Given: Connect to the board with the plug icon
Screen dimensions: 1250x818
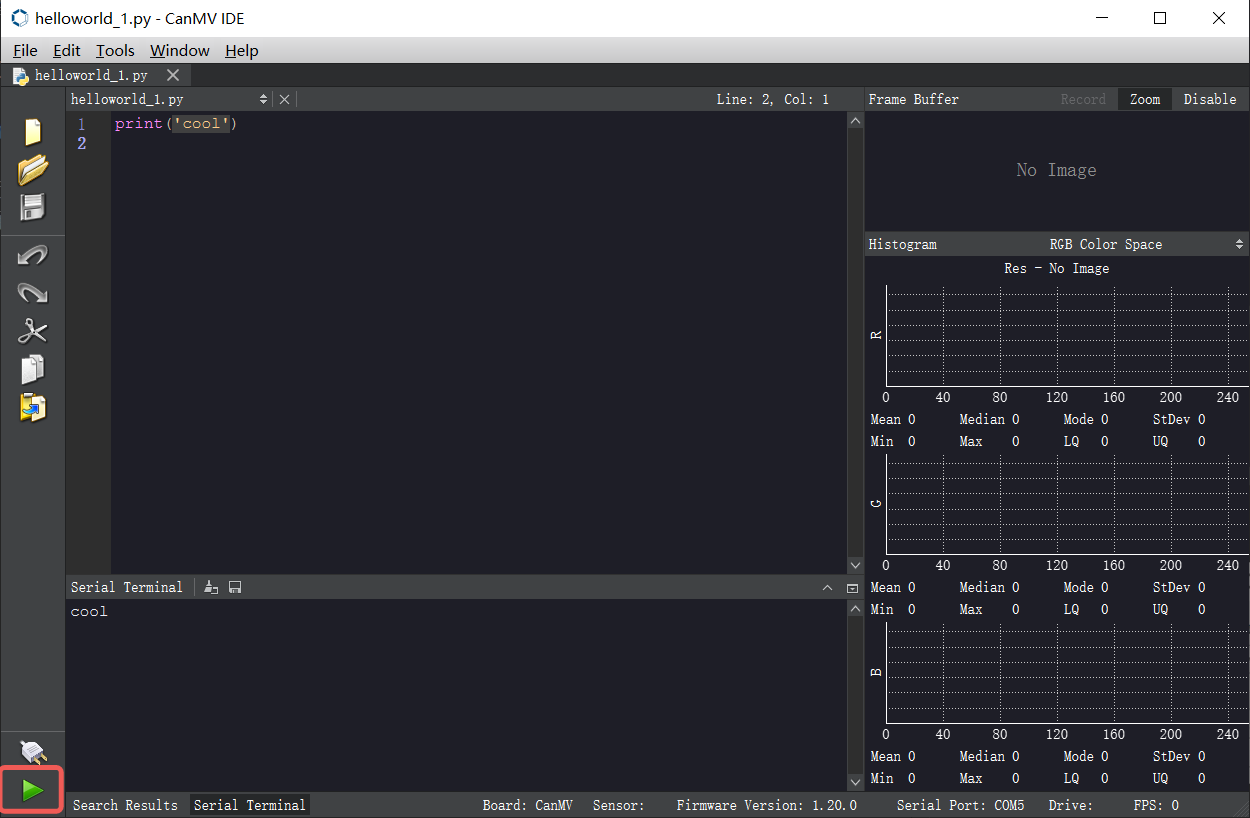Looking at the screenshot, I should [x=33, y=752].
